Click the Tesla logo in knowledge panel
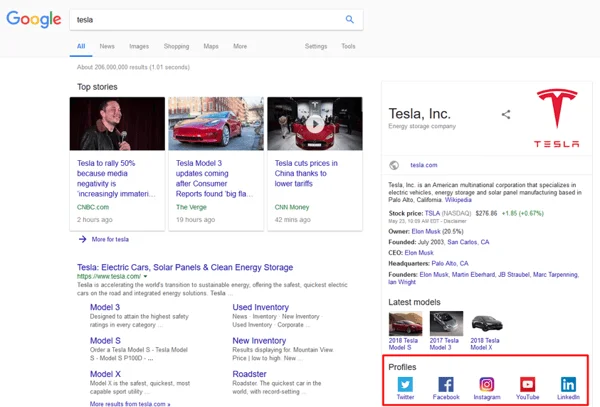This screenshot has height=407, width=600. tap(557, 118)
